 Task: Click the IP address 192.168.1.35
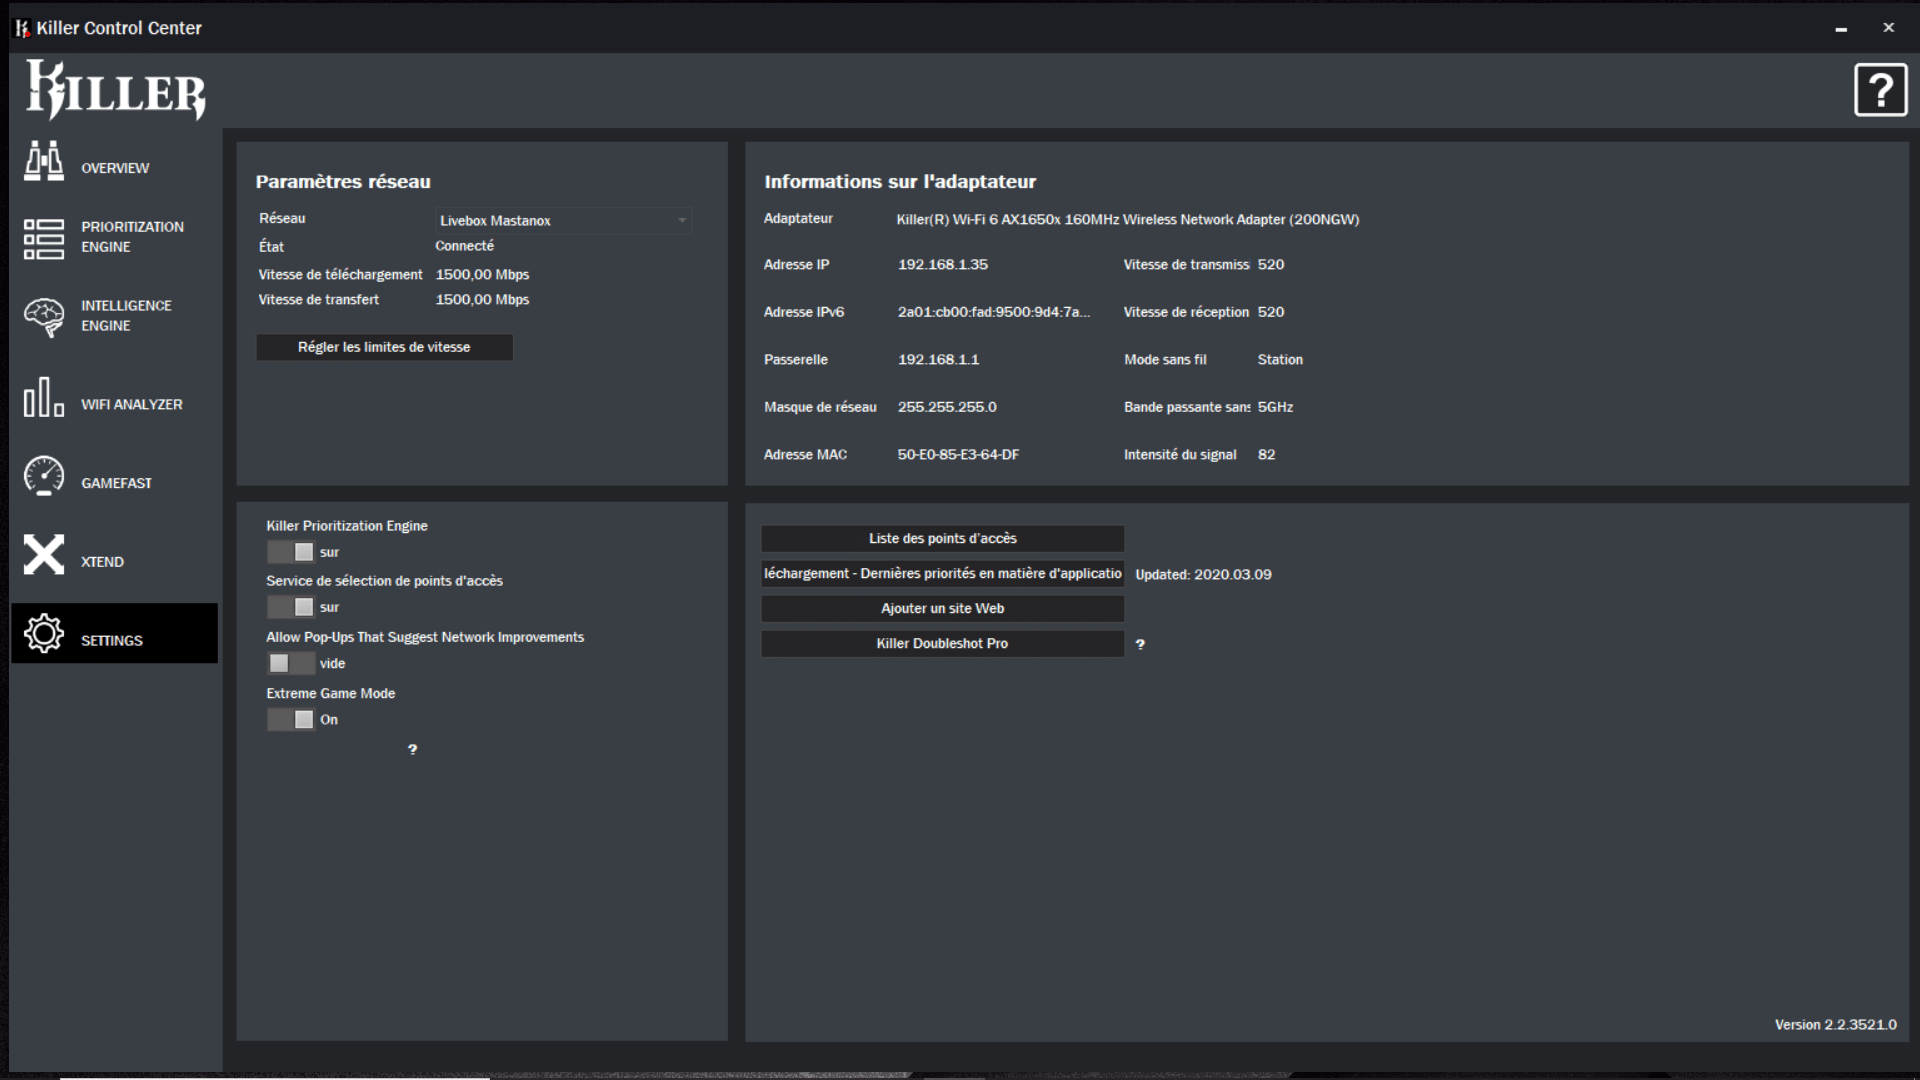[942, 265]
